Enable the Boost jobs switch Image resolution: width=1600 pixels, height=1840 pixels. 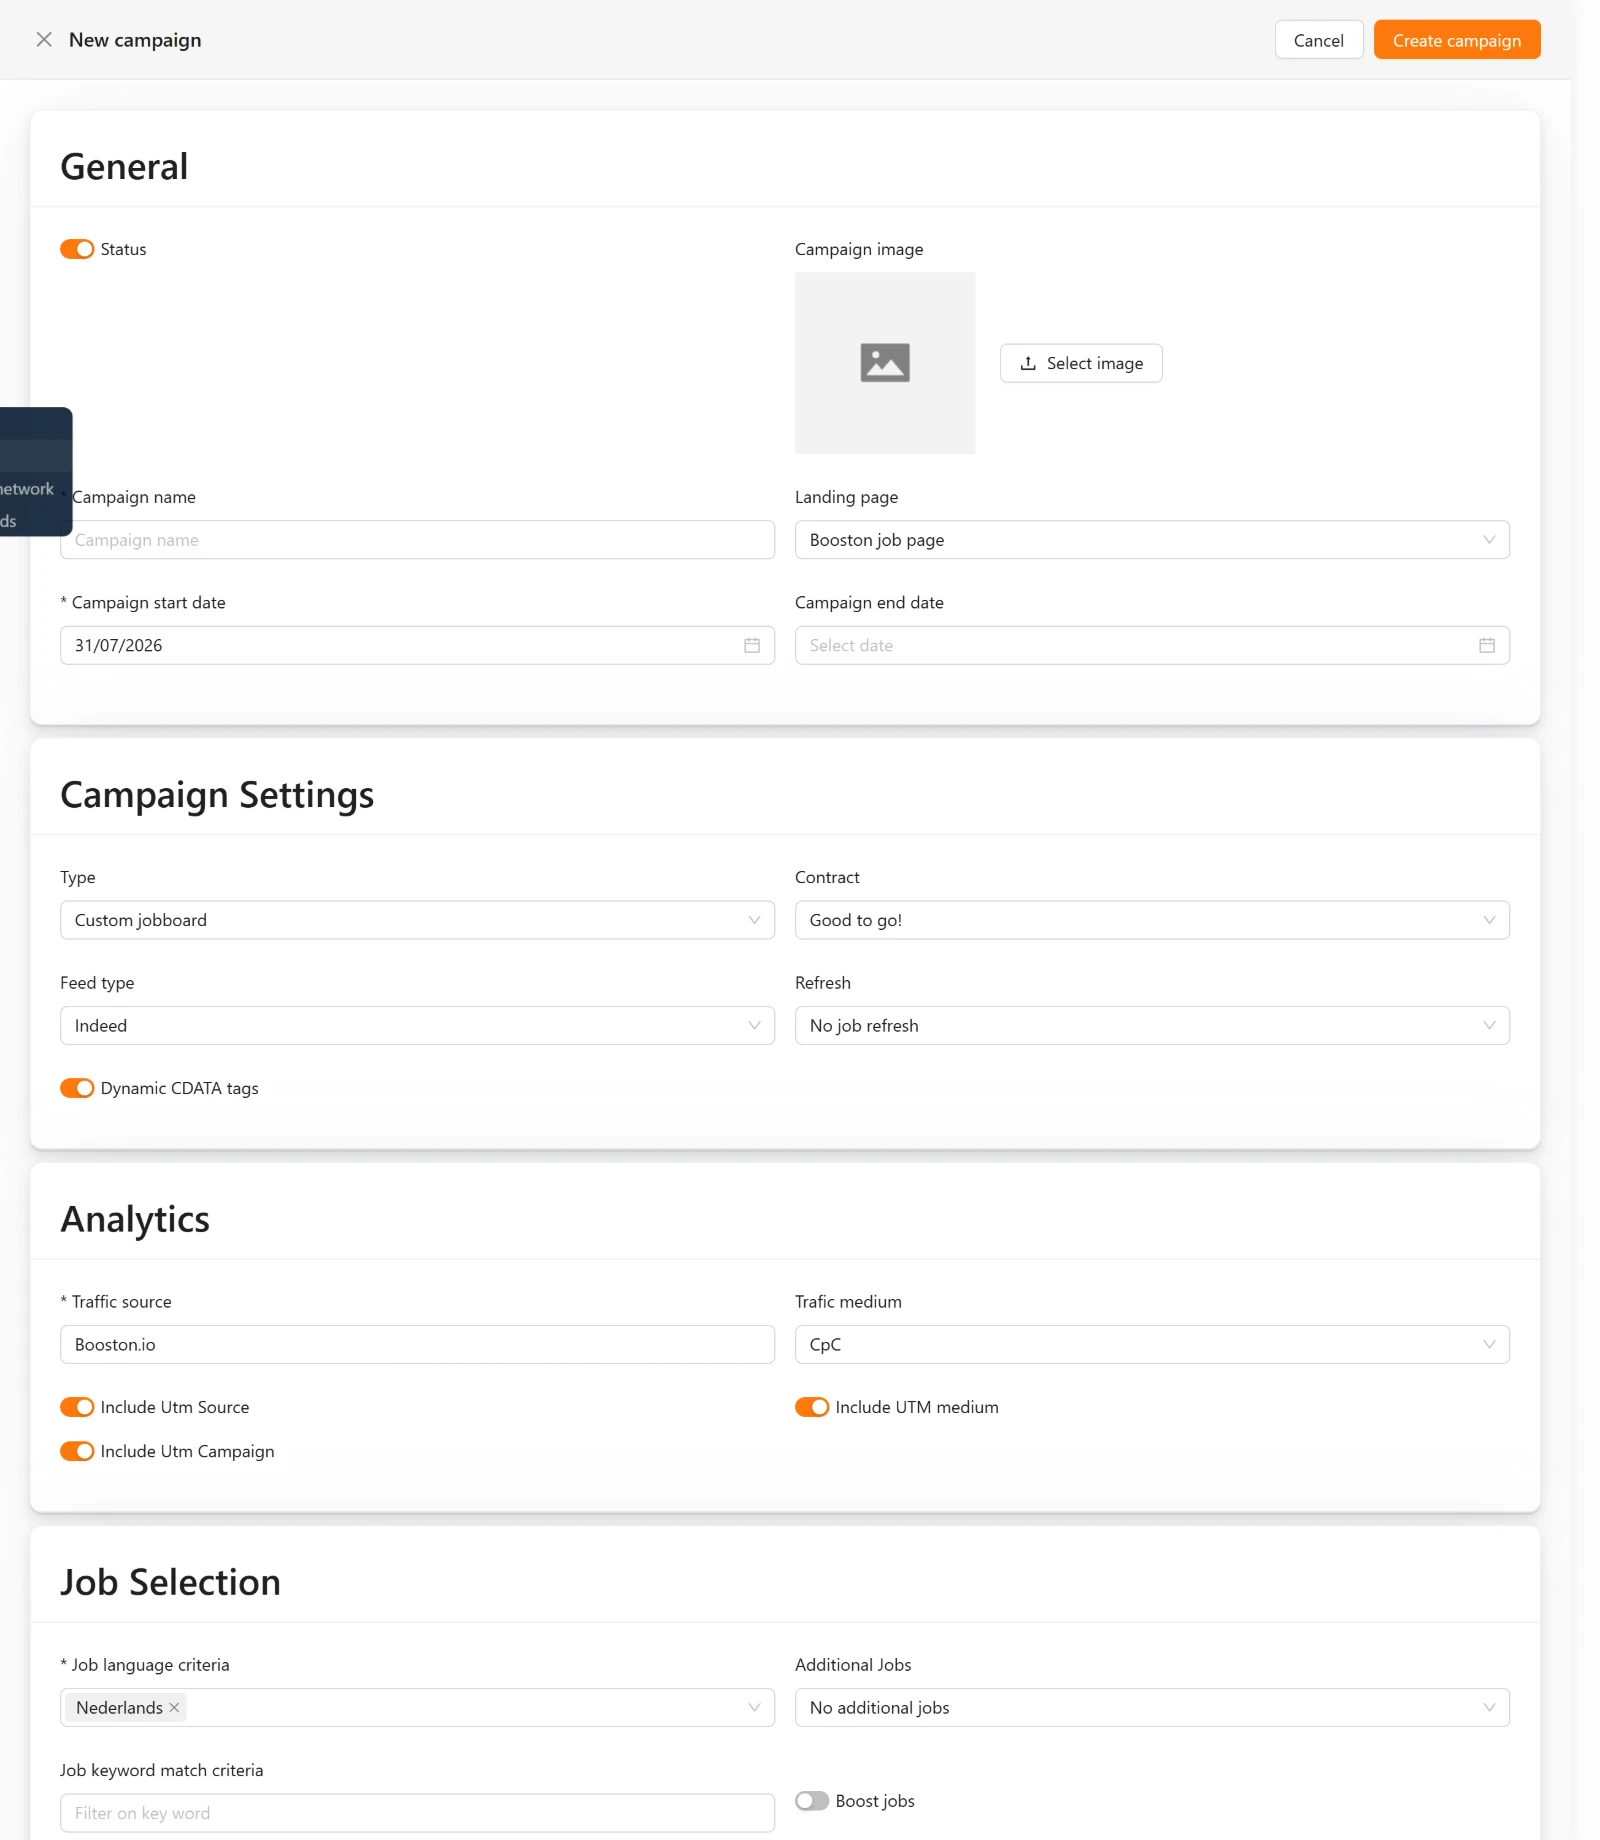coord(812,1801)
